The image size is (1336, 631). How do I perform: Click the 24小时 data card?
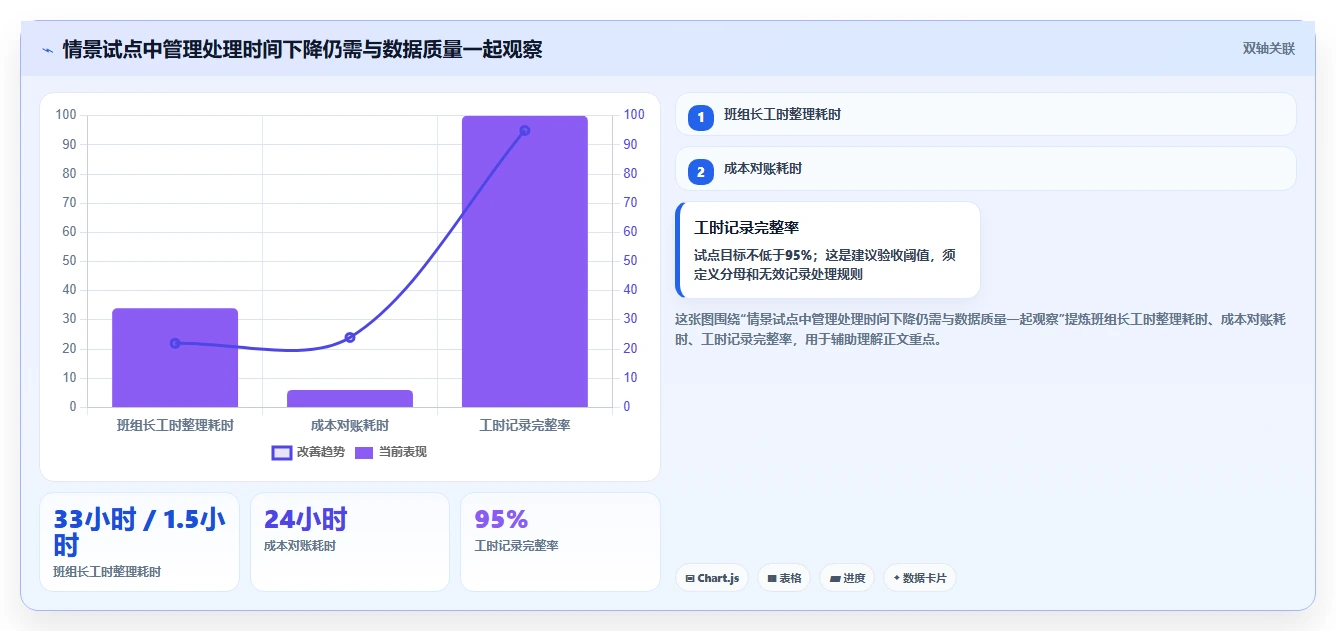pos(350,542)
